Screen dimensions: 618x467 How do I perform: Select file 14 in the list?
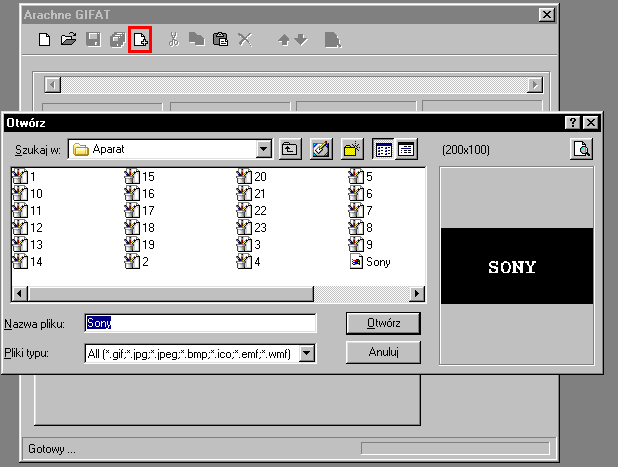tap(28, 261)
